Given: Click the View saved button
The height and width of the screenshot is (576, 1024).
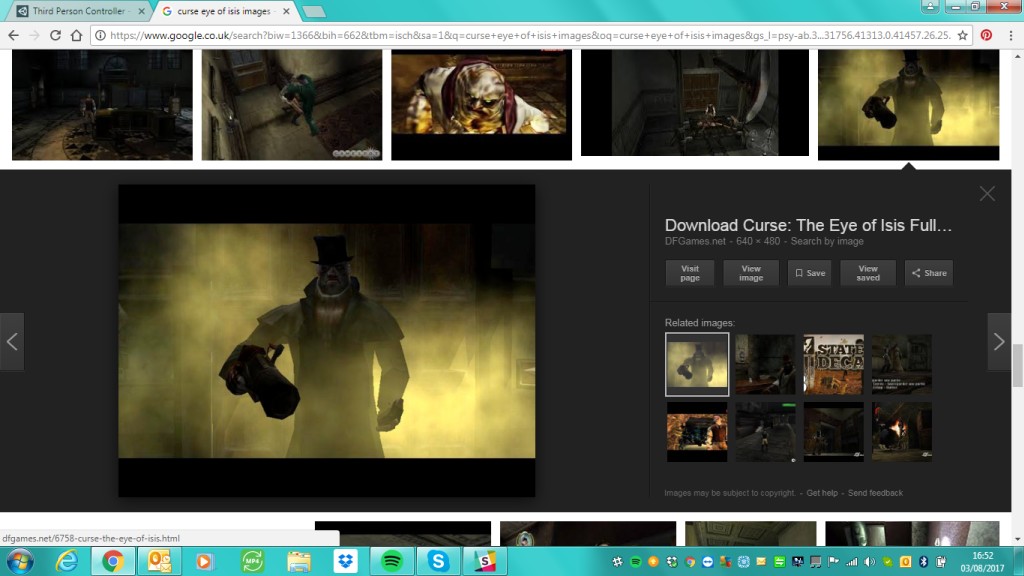Looking at the screenshot, I should click(868, 273).
